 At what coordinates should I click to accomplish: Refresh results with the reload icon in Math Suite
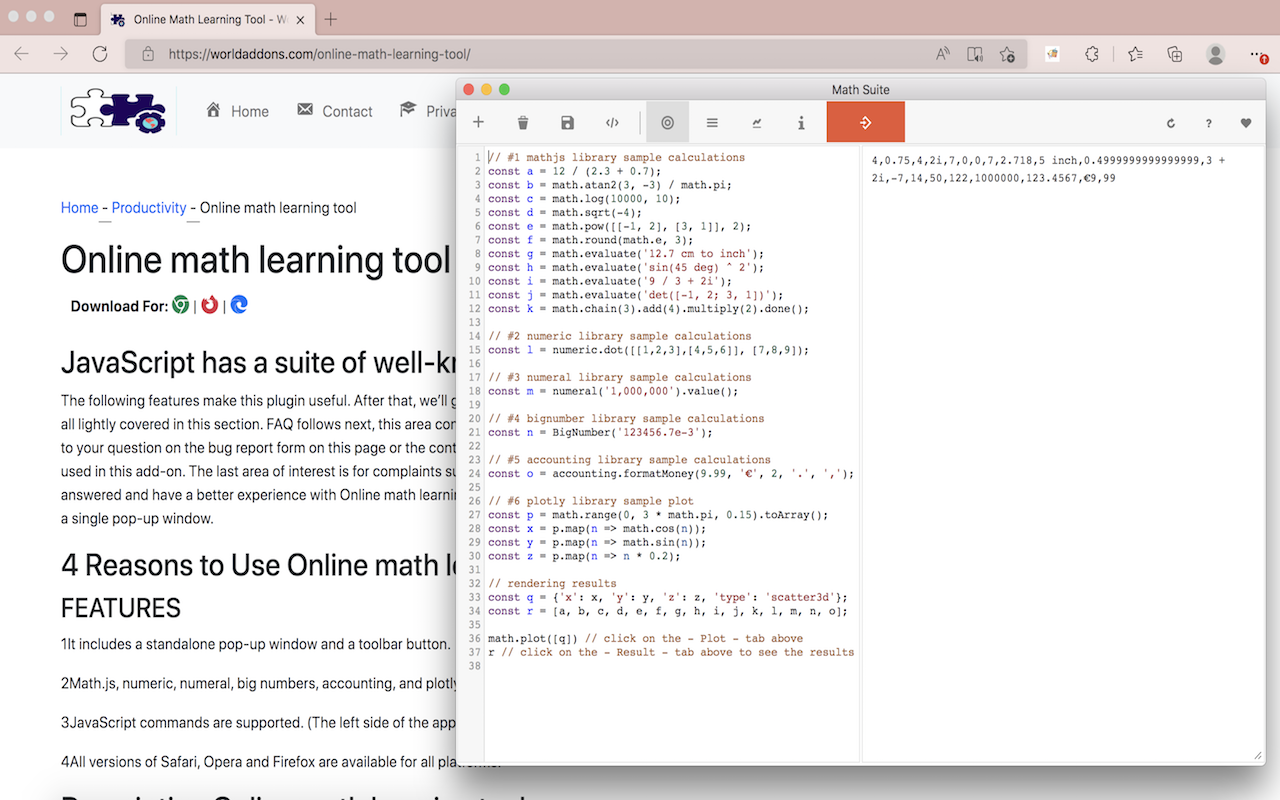tap(1170, 122)
